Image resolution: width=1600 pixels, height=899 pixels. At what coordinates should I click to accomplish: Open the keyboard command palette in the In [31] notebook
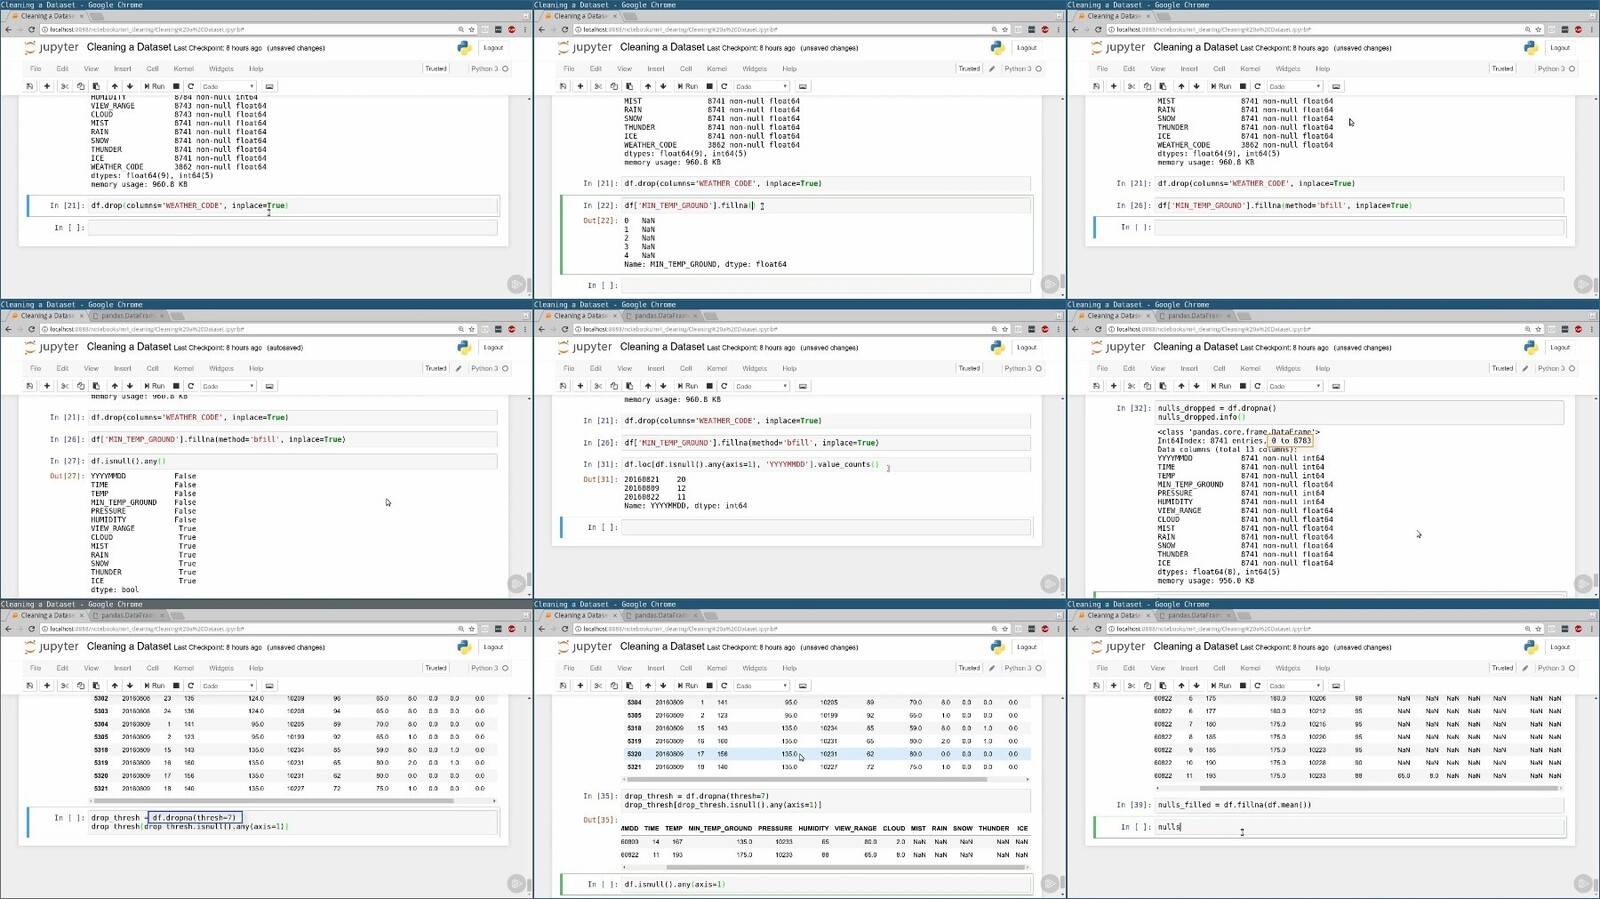(802, 386)
